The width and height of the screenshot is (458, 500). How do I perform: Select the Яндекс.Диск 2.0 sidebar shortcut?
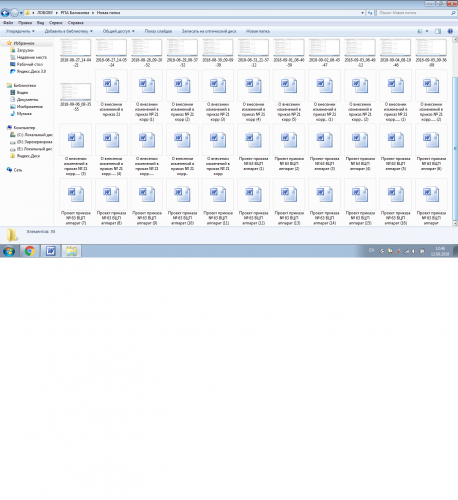28,71
